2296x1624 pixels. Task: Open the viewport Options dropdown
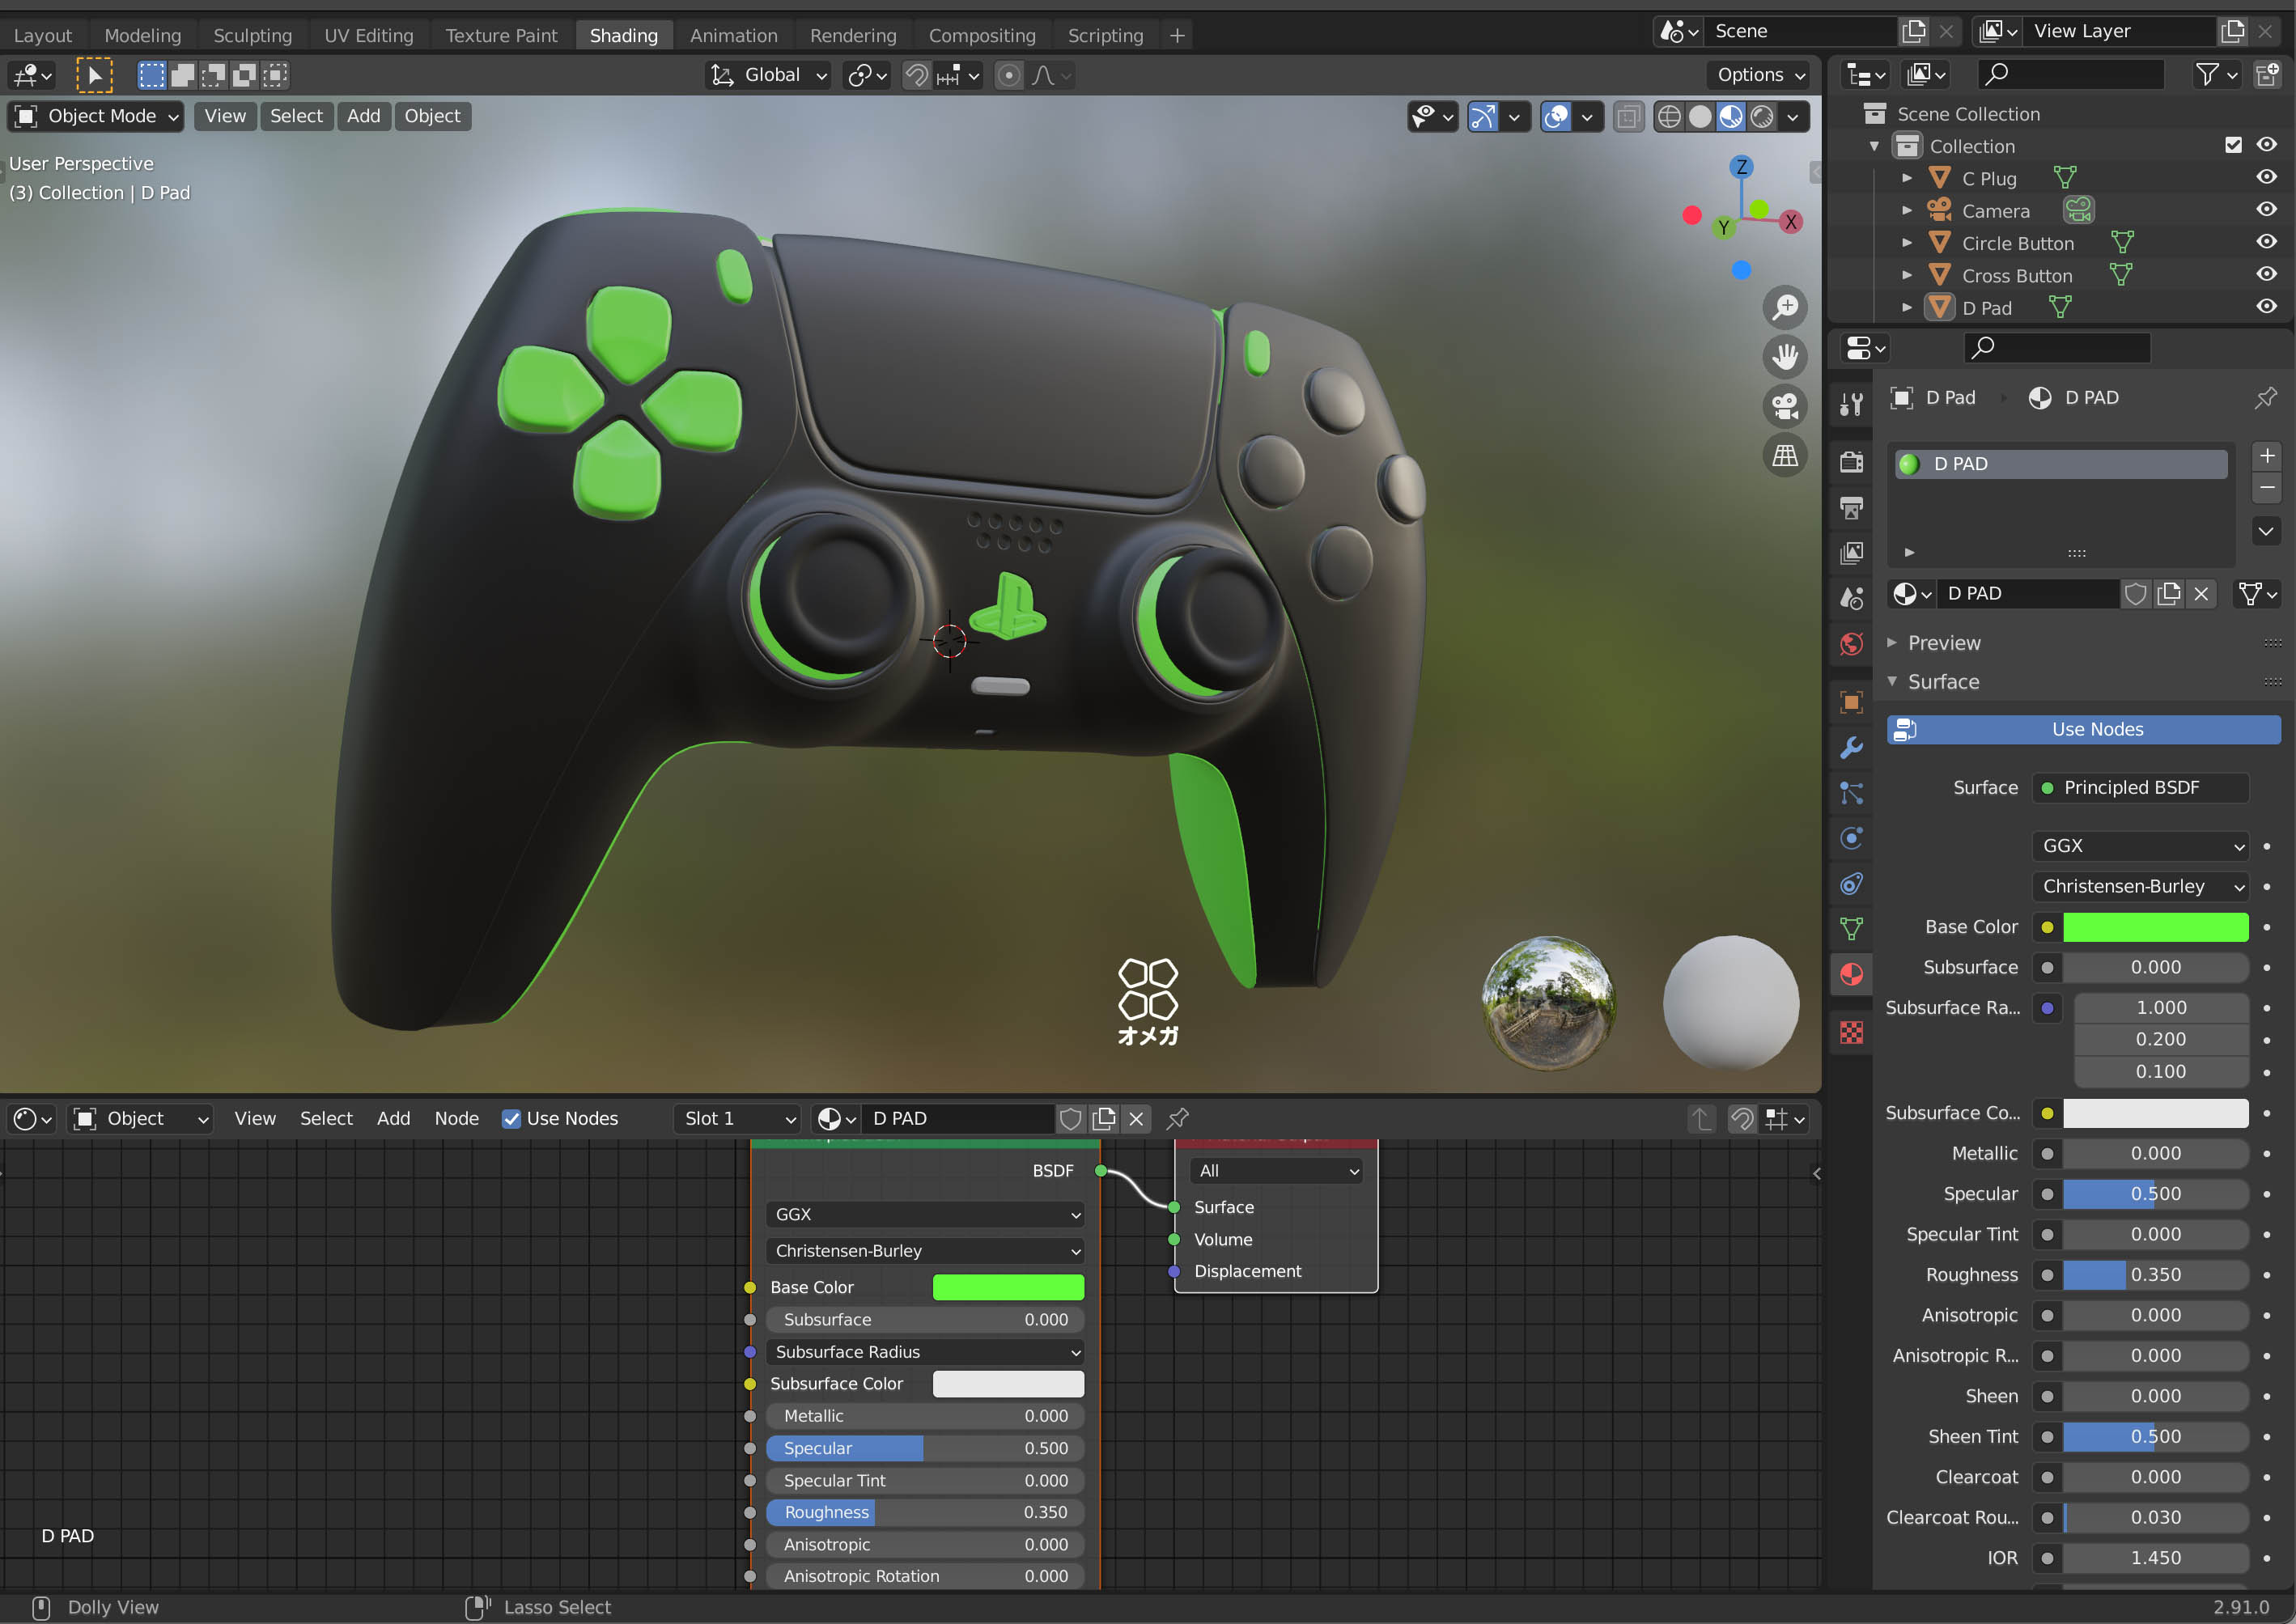(x=1762, y=75)
